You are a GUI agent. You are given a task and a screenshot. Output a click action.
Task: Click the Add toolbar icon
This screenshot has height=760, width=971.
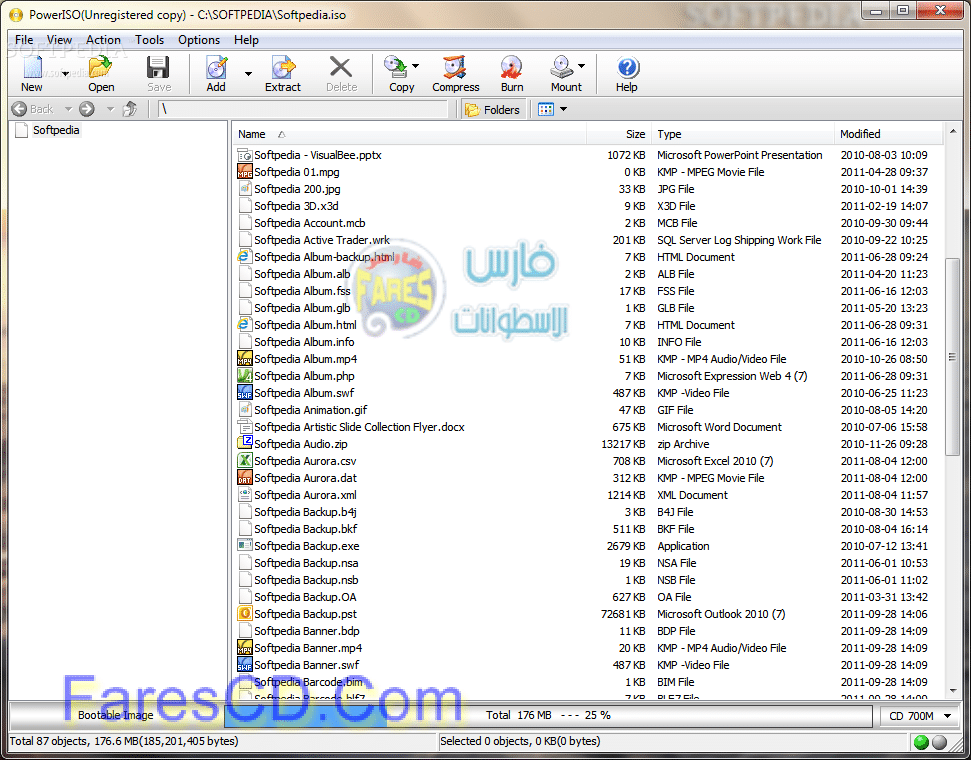[x=216, y=67]
